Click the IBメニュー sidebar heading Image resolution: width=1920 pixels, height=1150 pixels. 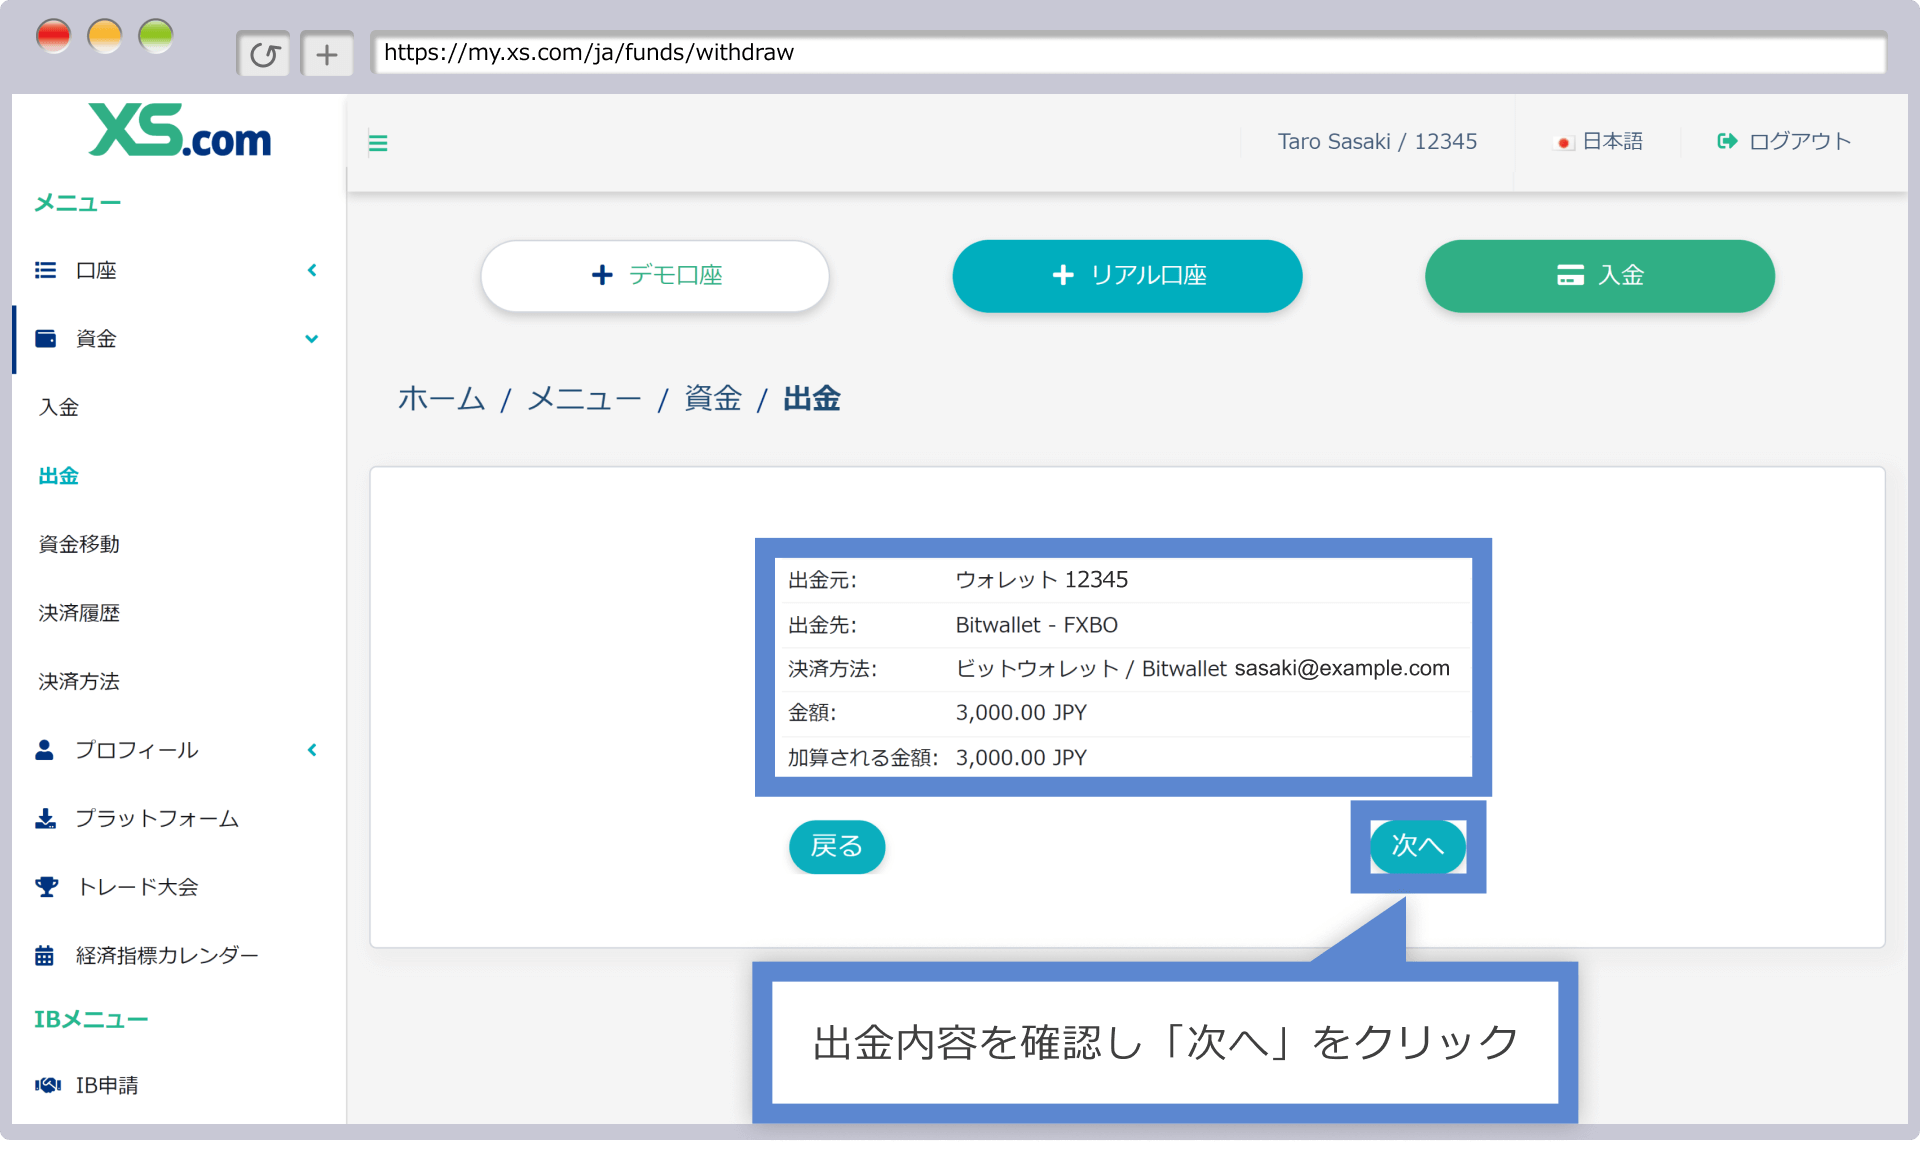click(91, 1019)
